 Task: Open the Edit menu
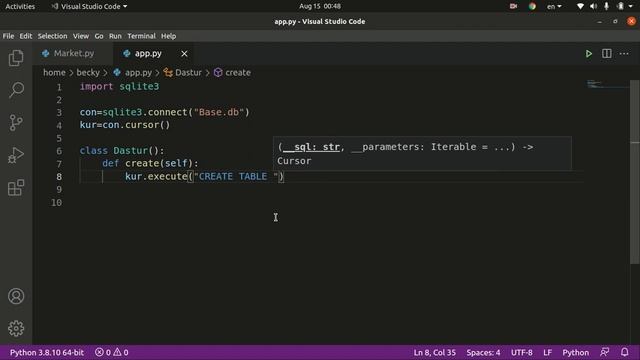[26, 36]
